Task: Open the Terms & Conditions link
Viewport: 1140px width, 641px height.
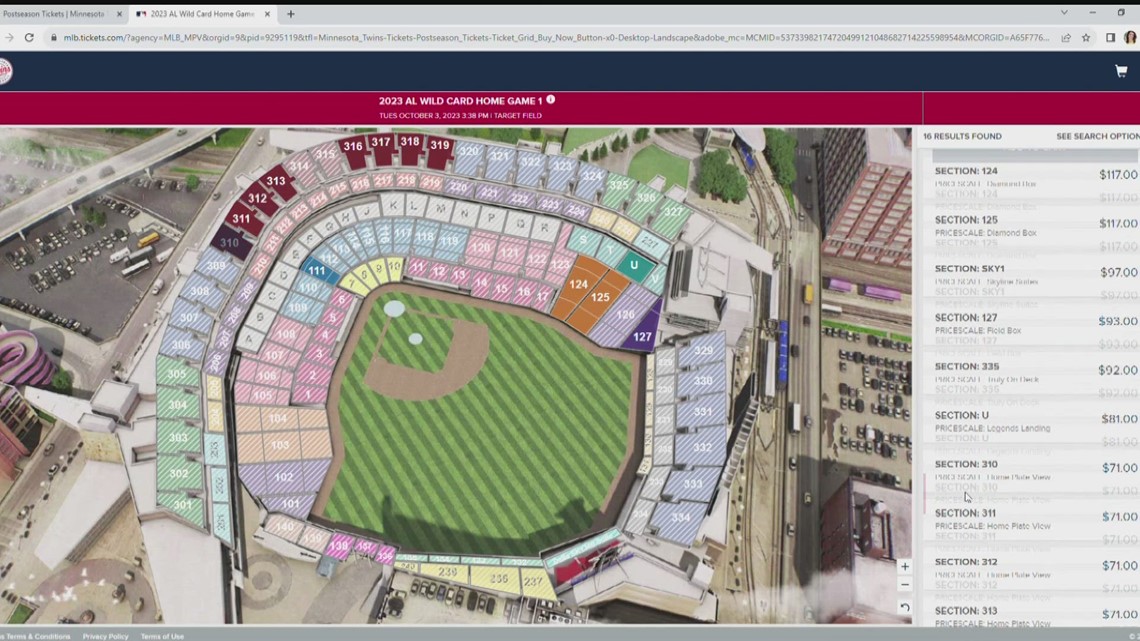Action: (37, 636)
